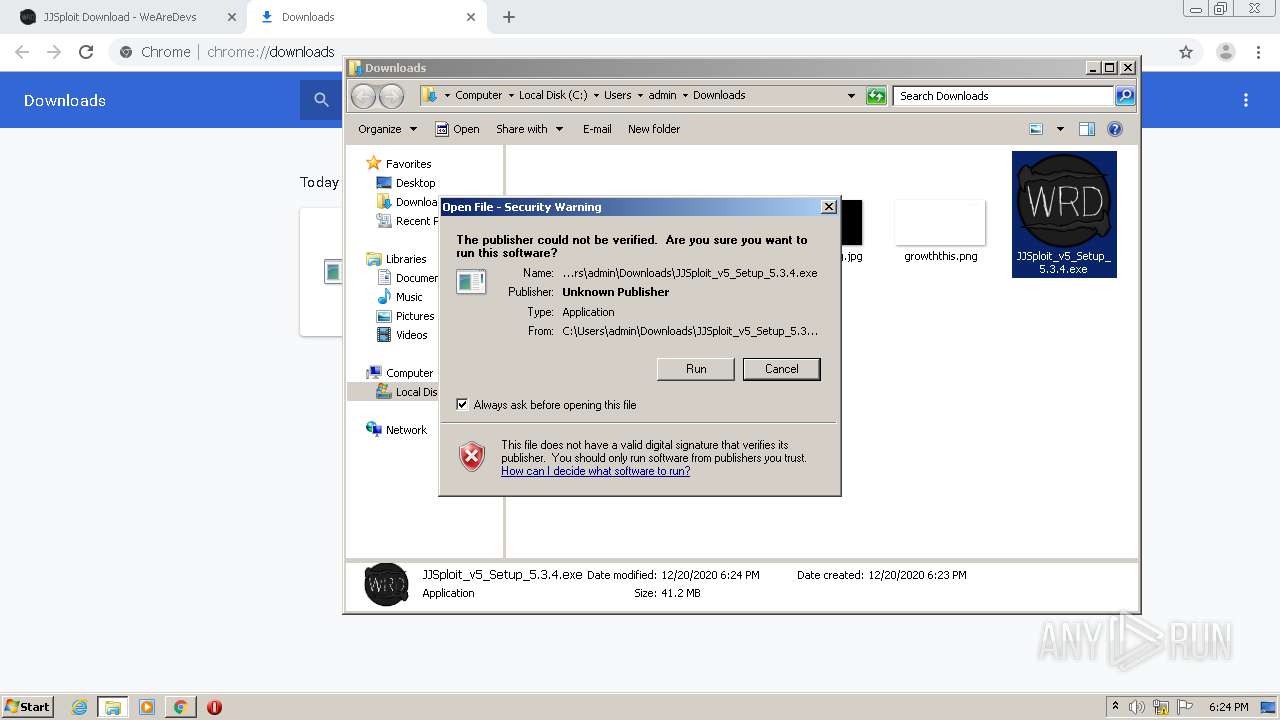
Task: Select Computer in the address path
Action: click(478, 95)
